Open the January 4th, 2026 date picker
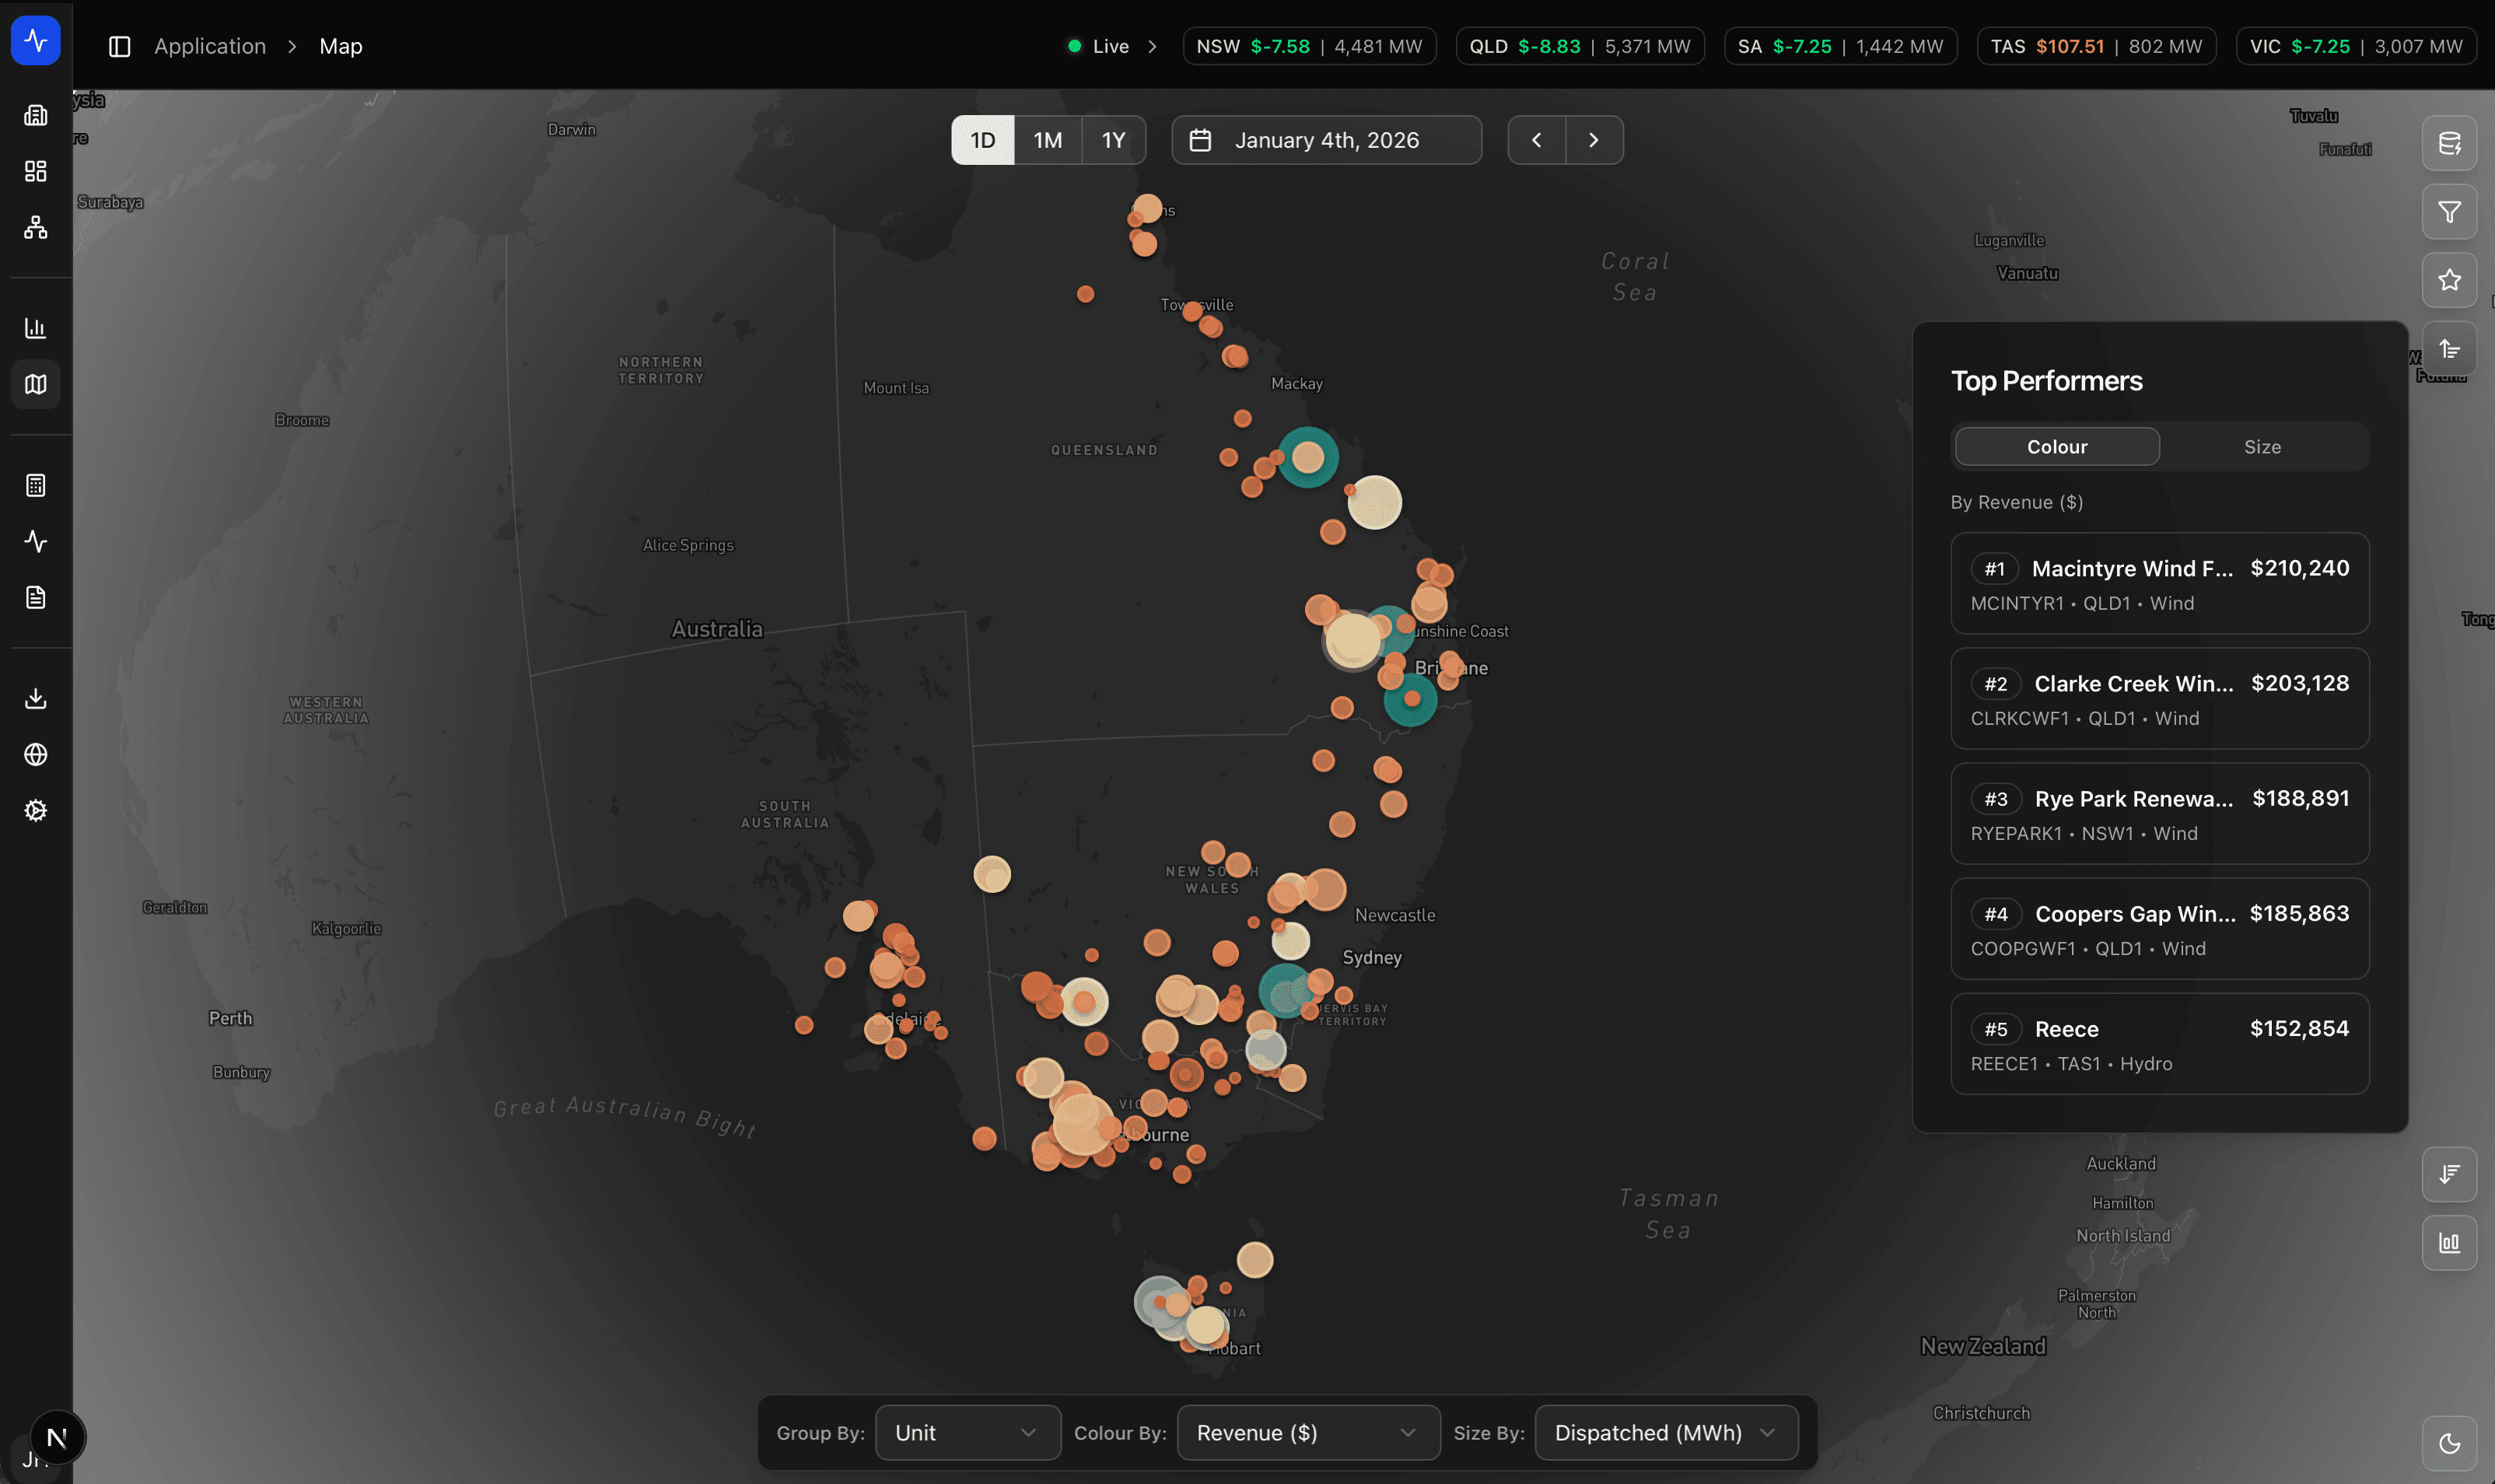 point(1325,140)
